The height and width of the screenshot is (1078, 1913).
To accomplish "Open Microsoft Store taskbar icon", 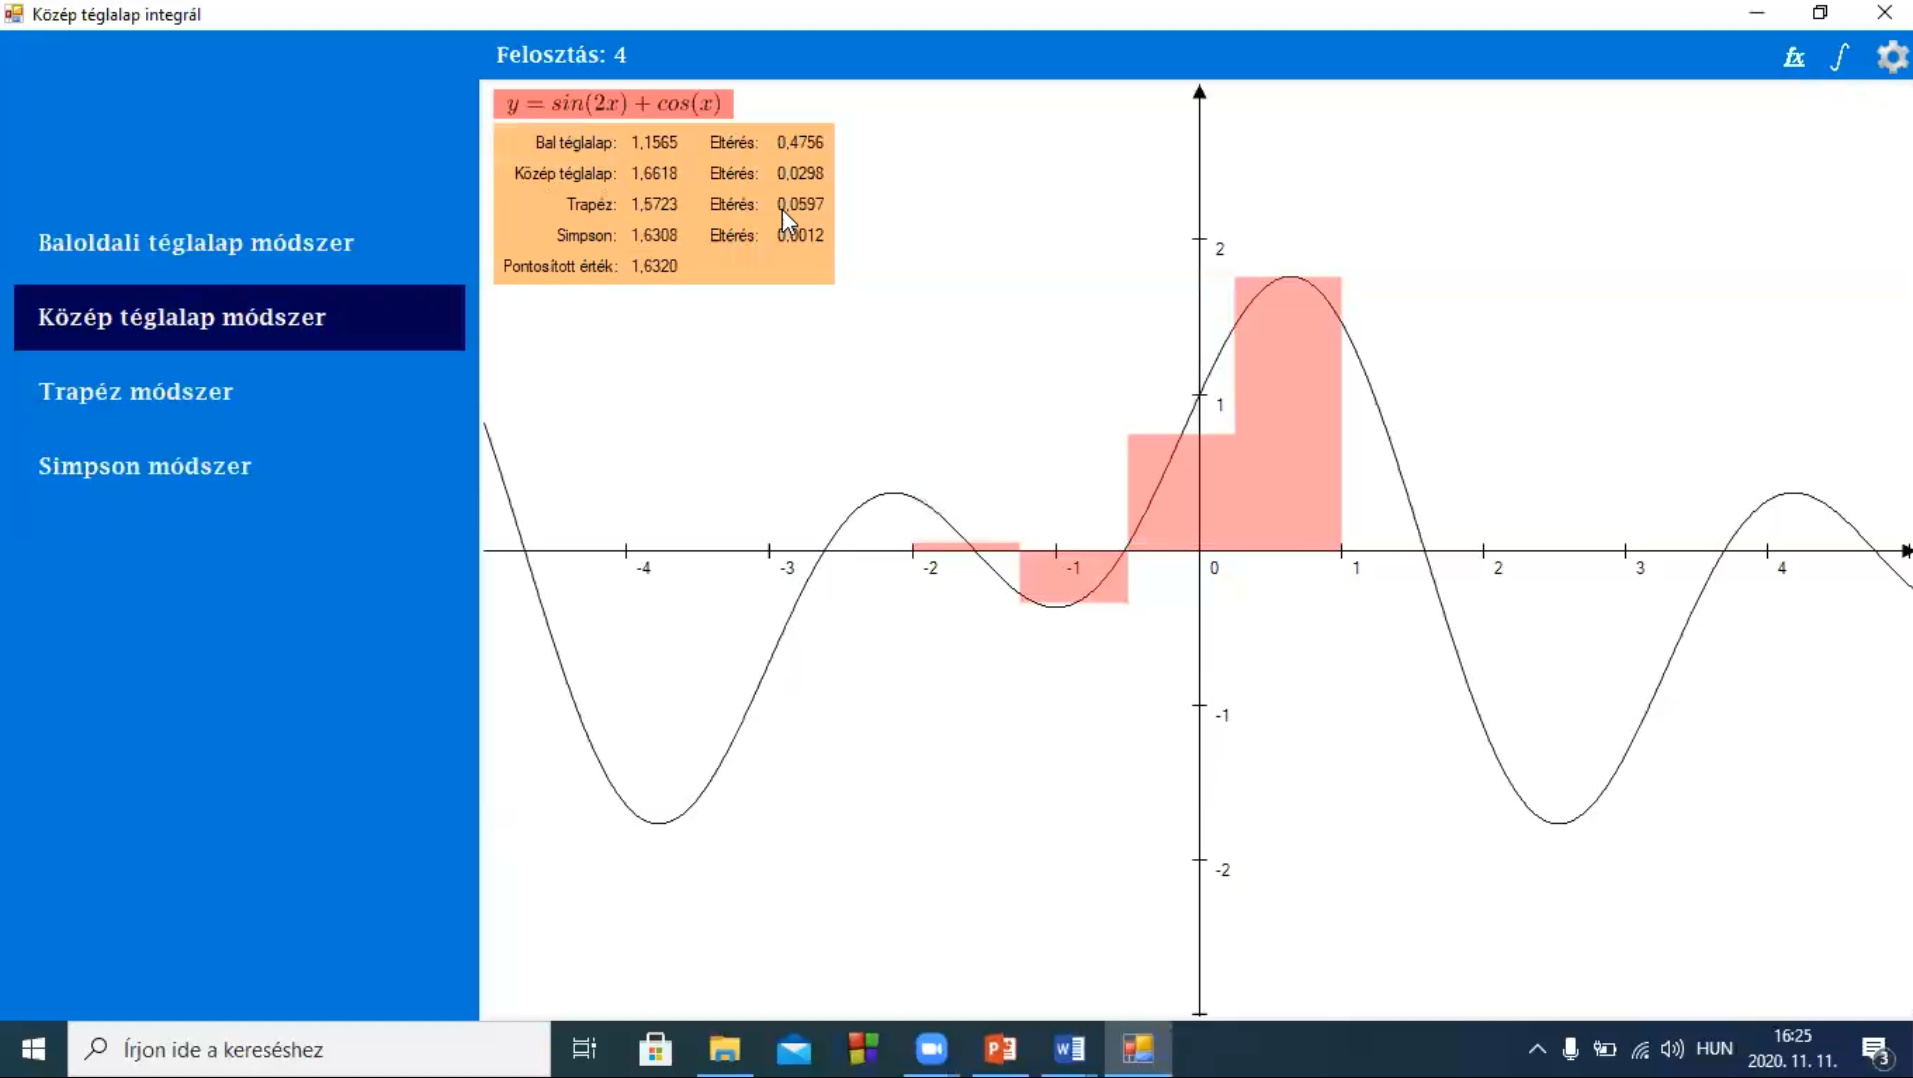I will coord(655,1049).
